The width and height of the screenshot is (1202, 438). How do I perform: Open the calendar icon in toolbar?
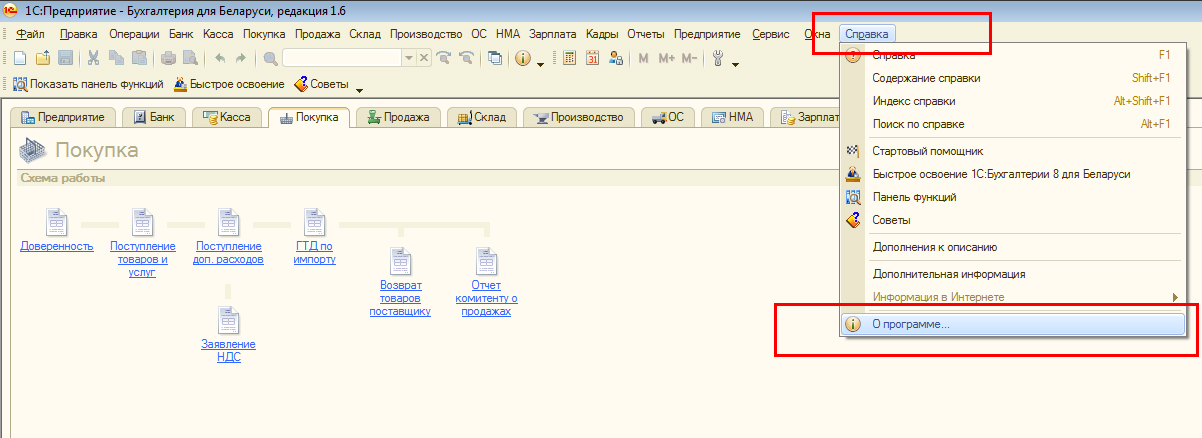tap(592, 59)
